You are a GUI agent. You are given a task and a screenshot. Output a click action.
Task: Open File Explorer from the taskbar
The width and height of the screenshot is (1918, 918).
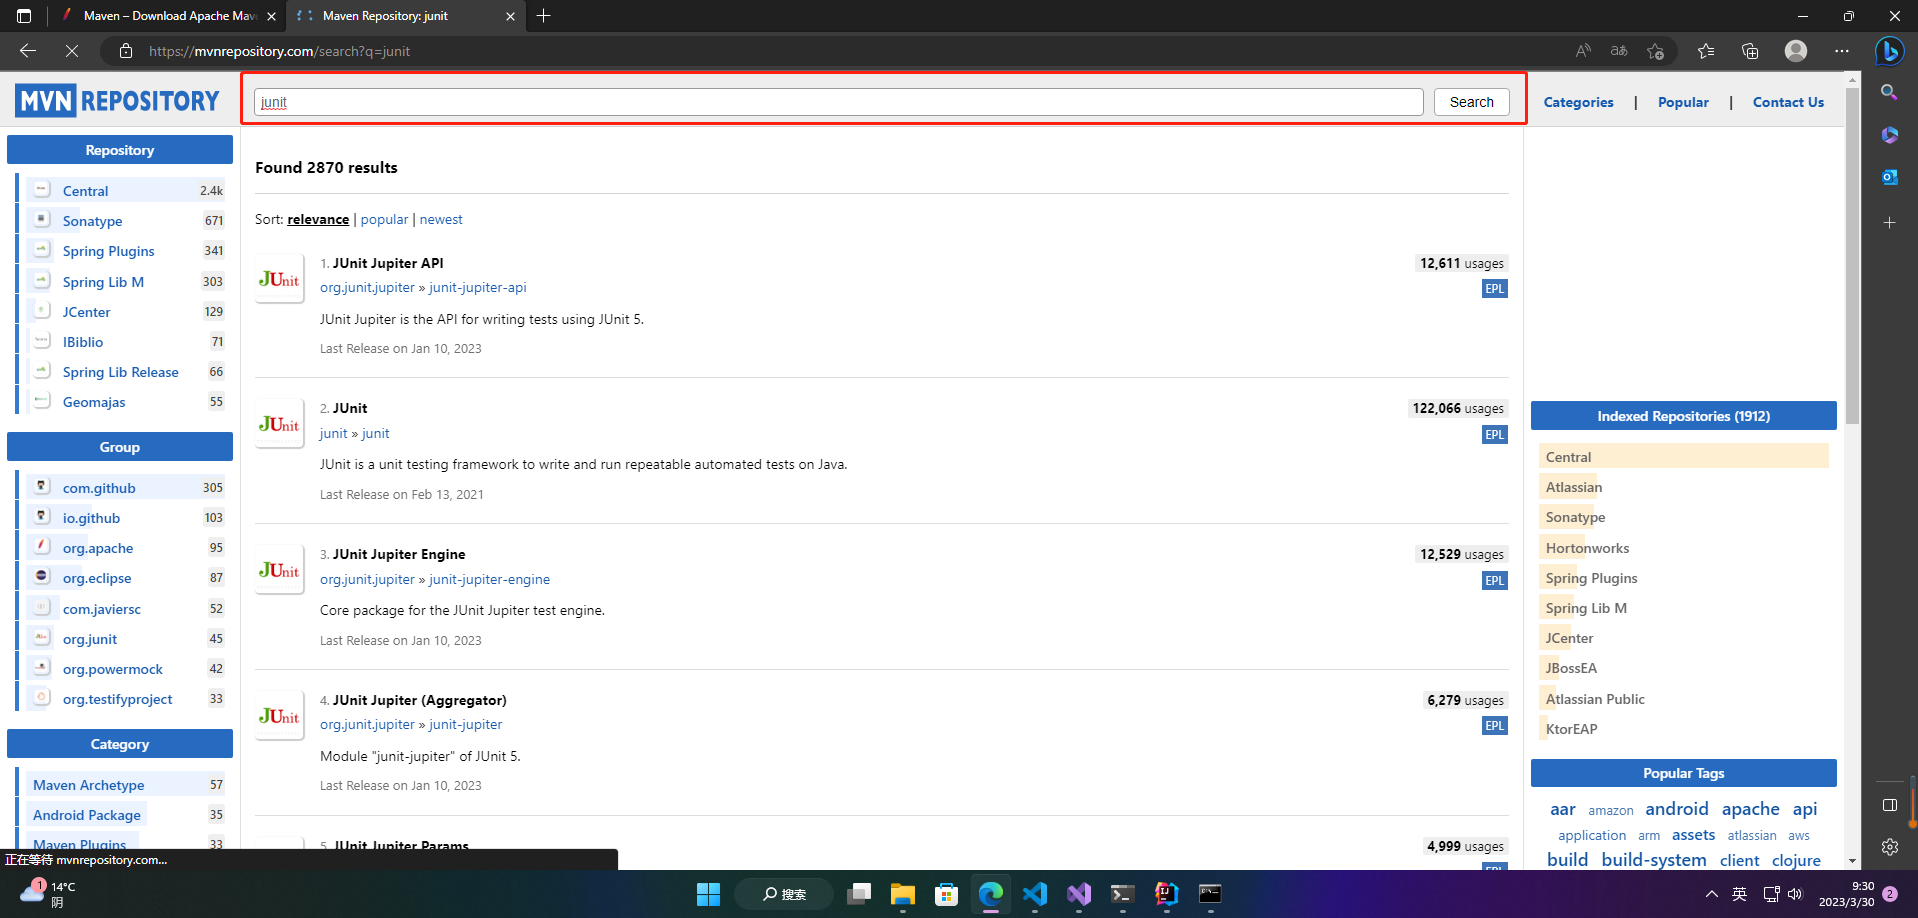pyautogui.click(x=903, y=894)
